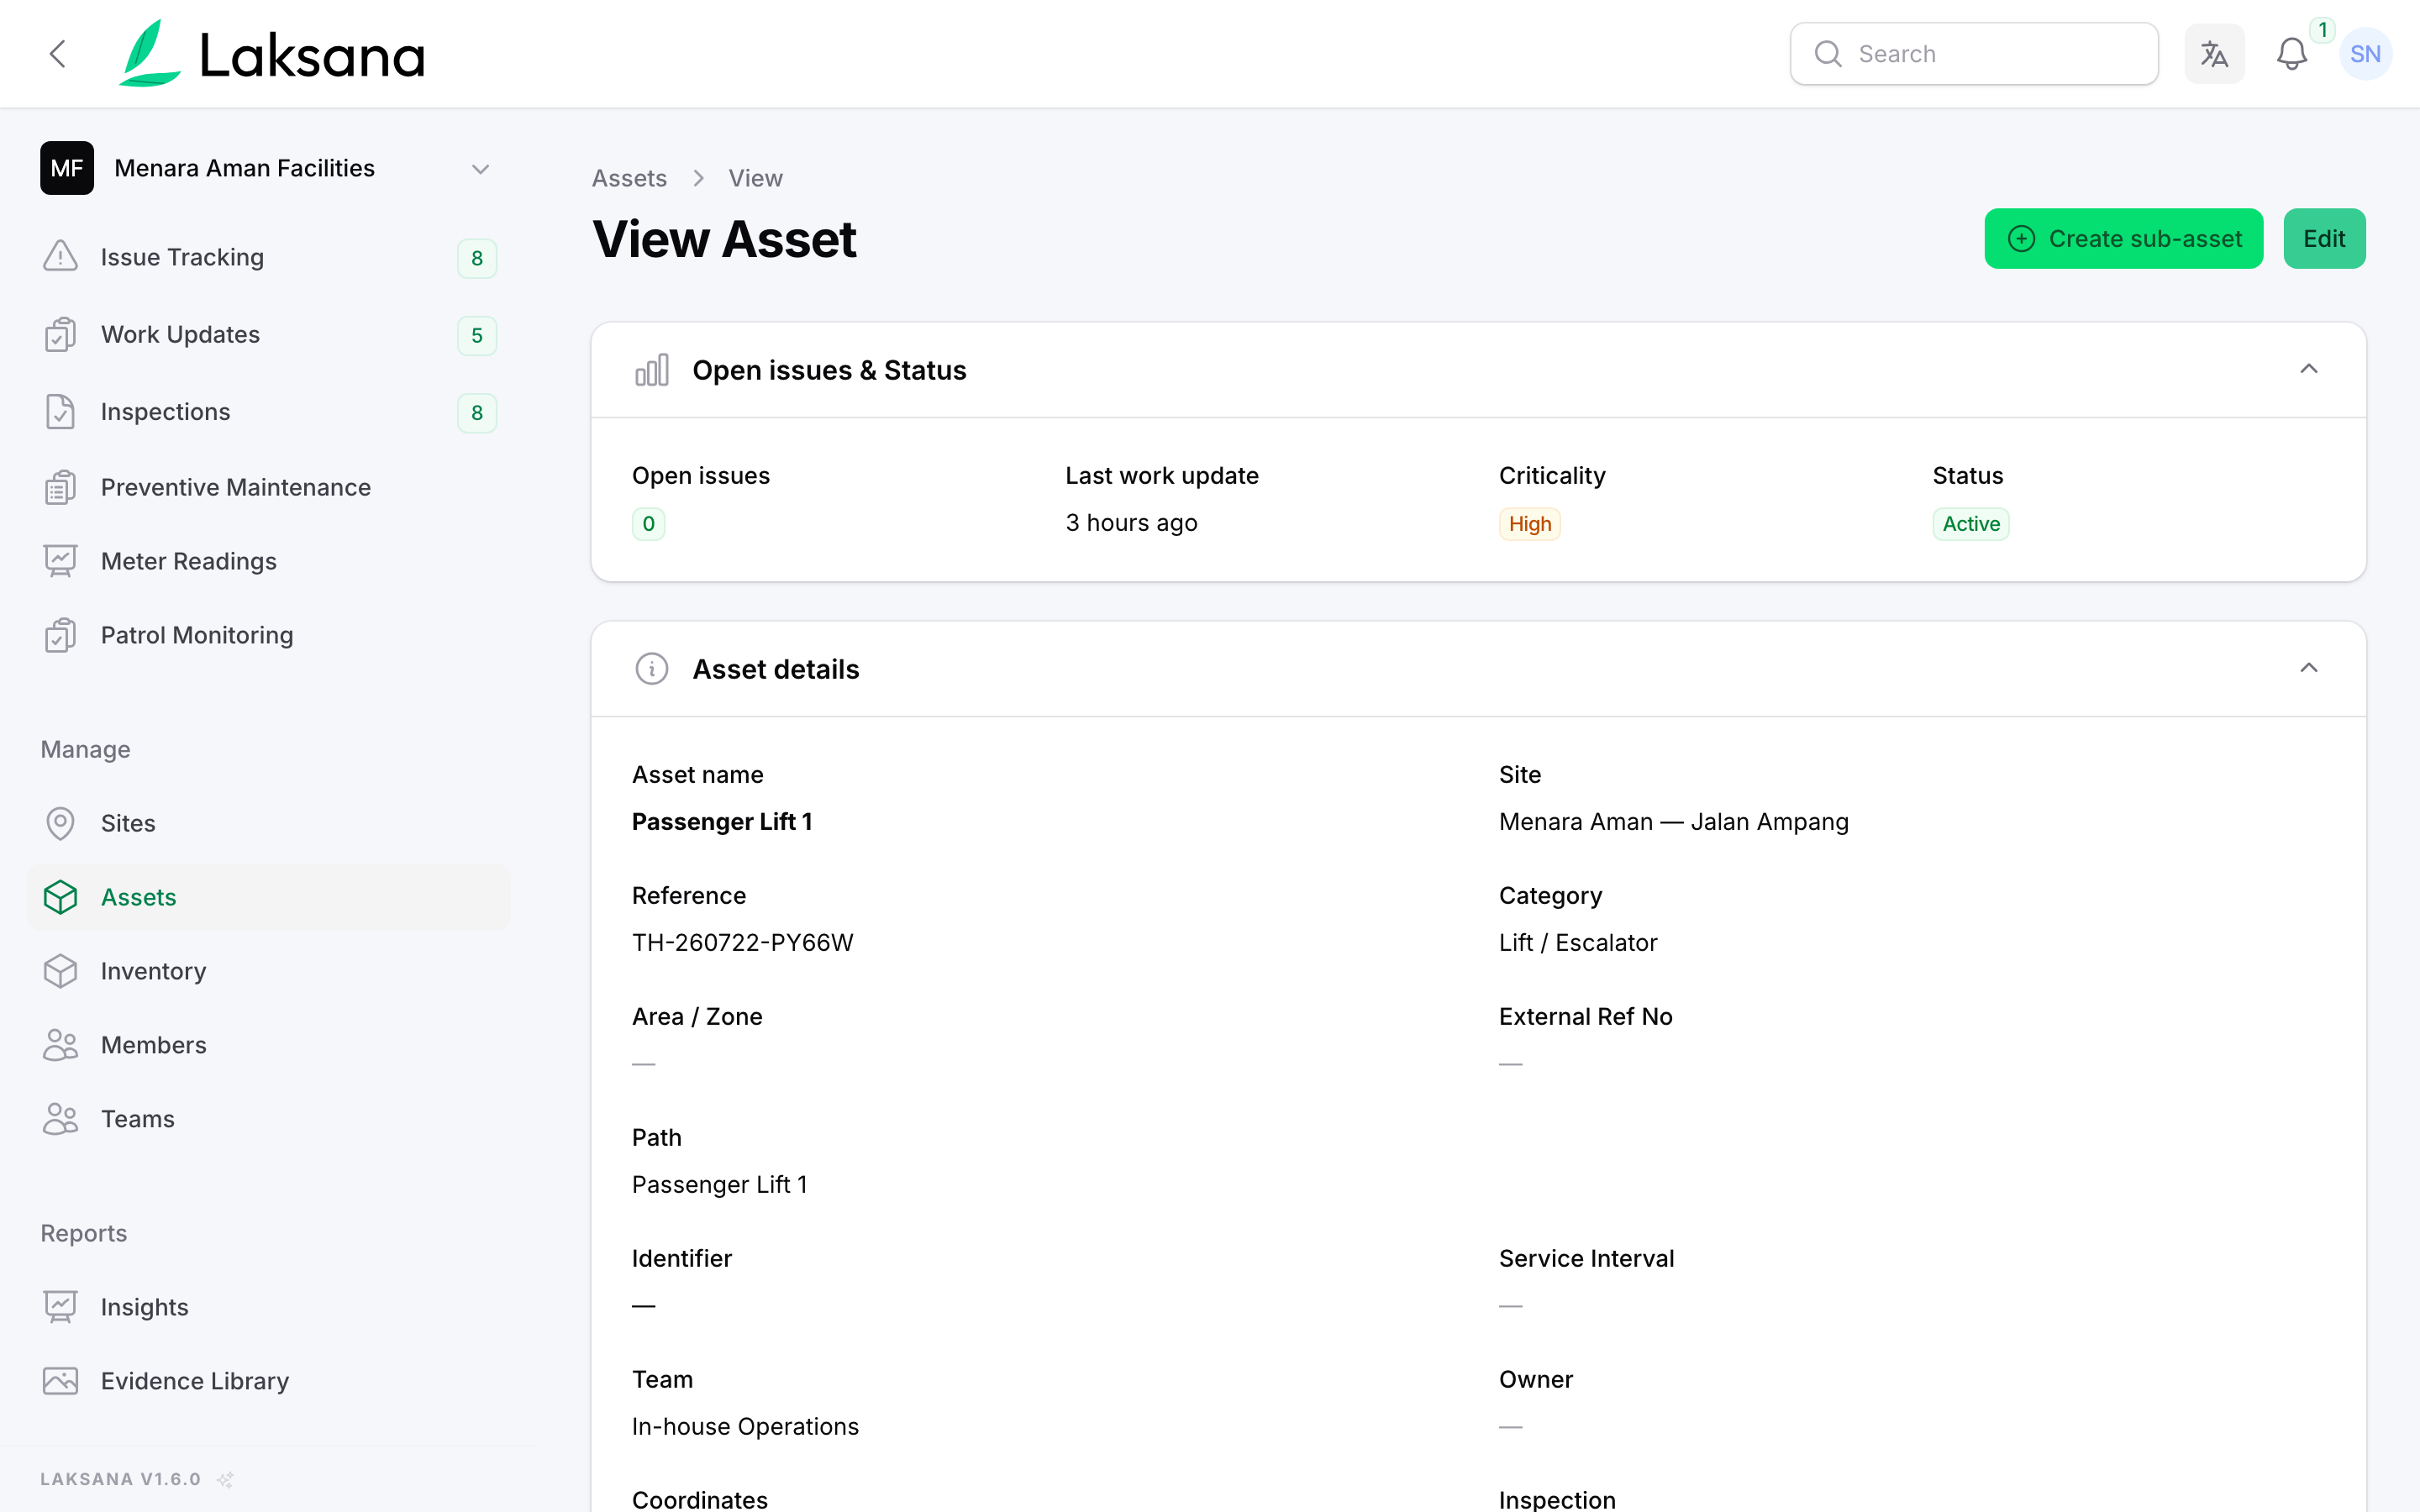Screen dimensions: 2420x1512
Task: Click the Create sub-asset button
Action: click(x=2123, y=239)
